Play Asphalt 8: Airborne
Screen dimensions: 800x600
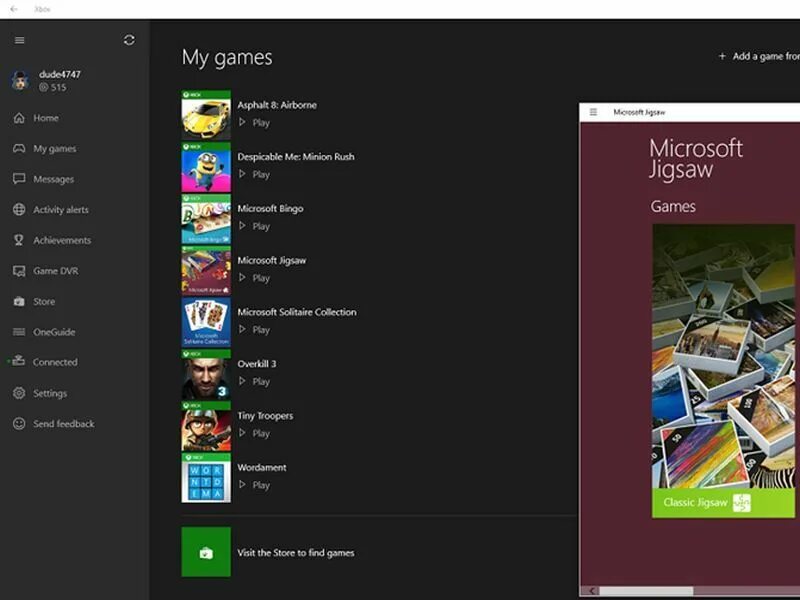pos(254,122)
